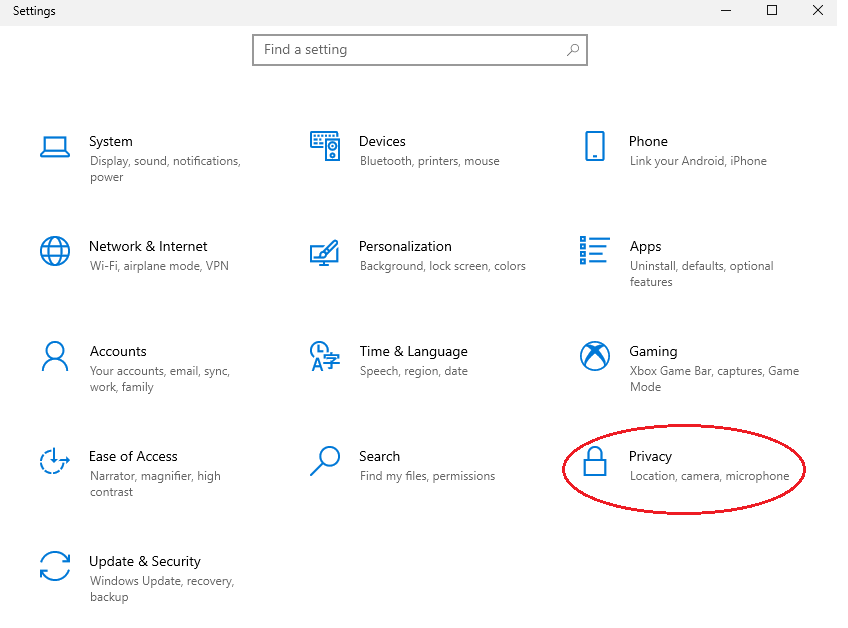
Task: Click the Devices keyboard and speaker icon
Action: click(x=324, y=146)
